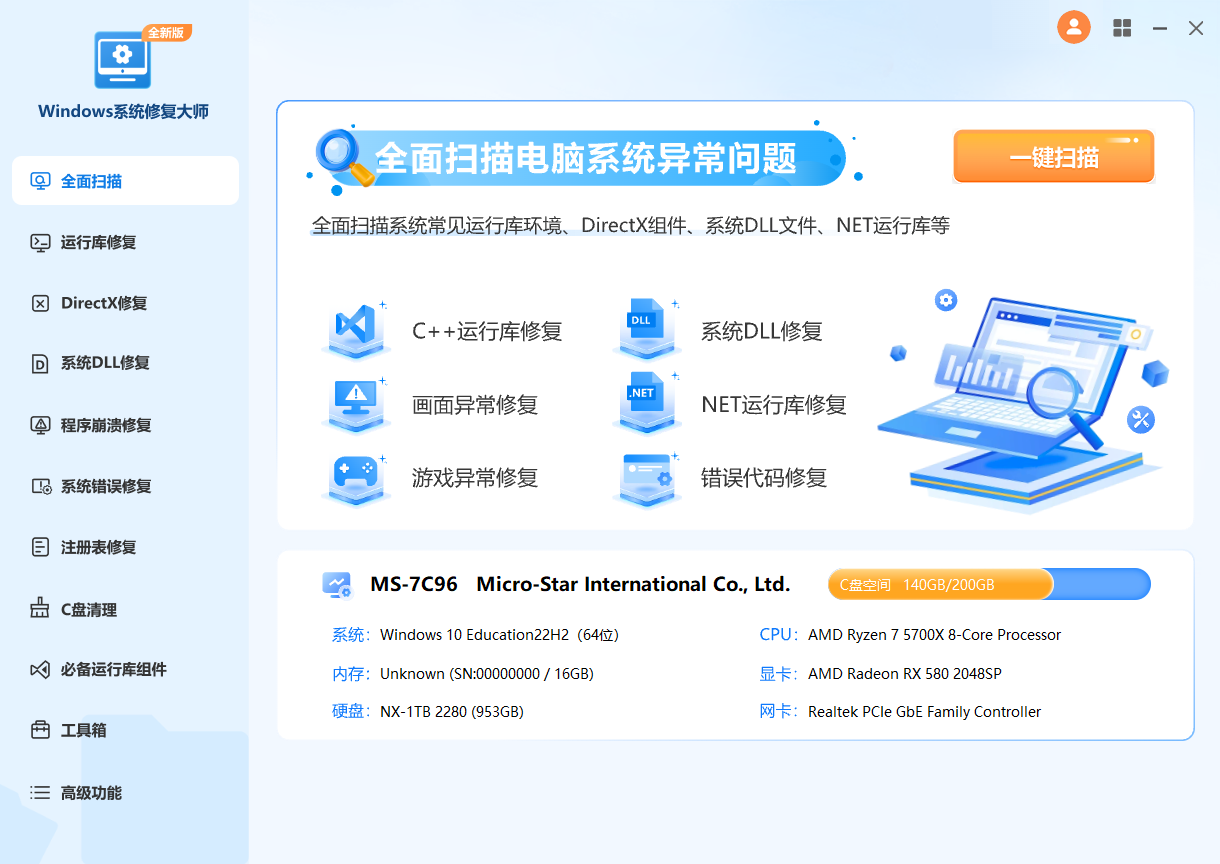
Task: Click the Windows系统修复大师 app logo
Action: tap(122, 62)
